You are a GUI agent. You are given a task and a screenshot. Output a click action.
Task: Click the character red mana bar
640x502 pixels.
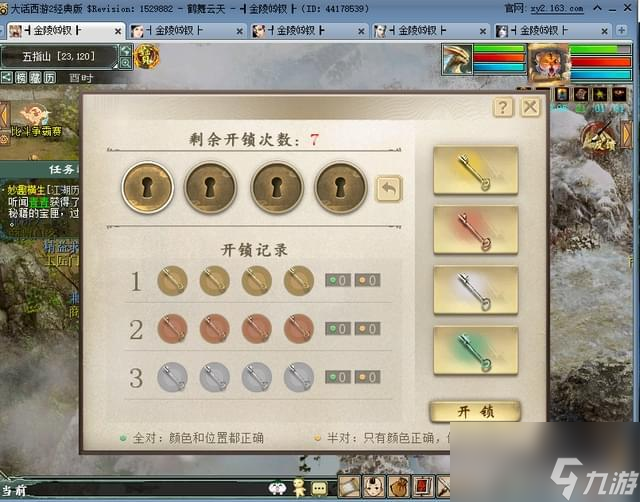[x=600, y=62]
